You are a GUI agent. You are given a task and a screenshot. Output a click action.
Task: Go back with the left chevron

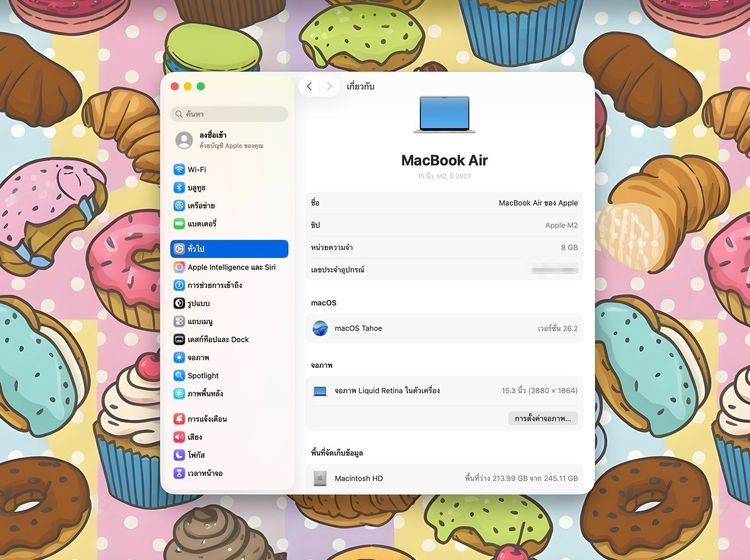[309, 87]
